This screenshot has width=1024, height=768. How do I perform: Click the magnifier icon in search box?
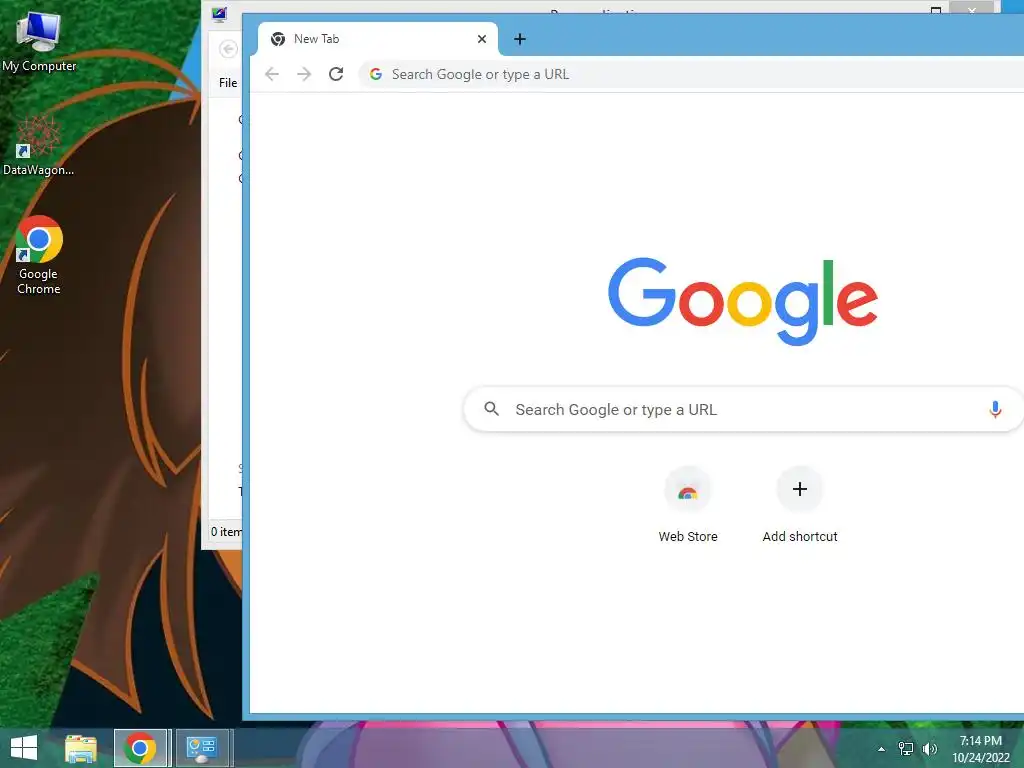tap(492, 409)
